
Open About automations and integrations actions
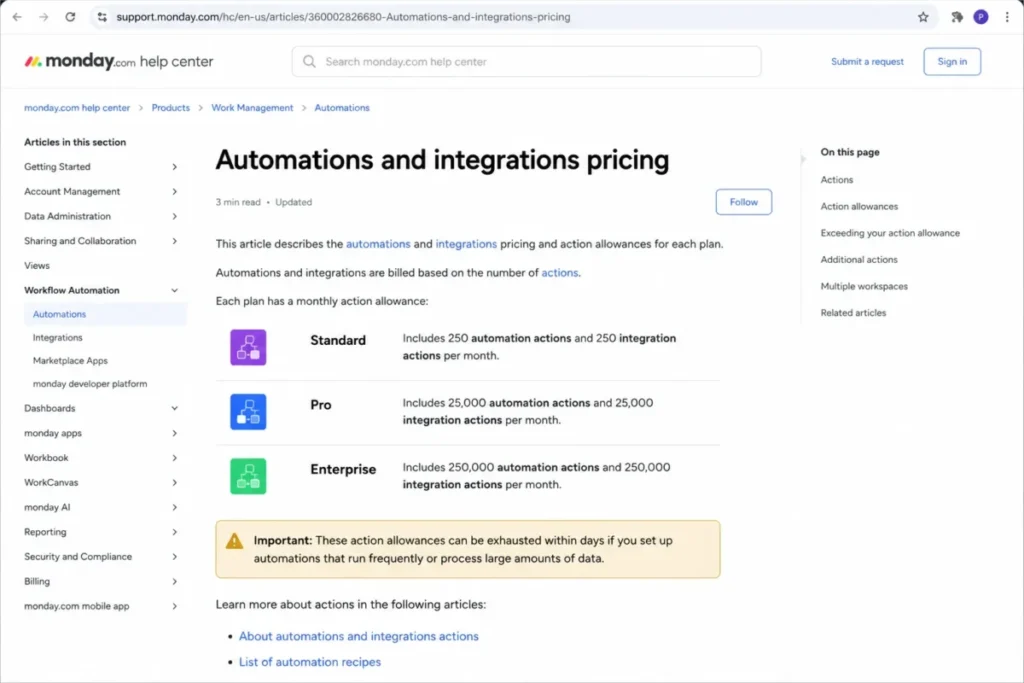point(359,636)
